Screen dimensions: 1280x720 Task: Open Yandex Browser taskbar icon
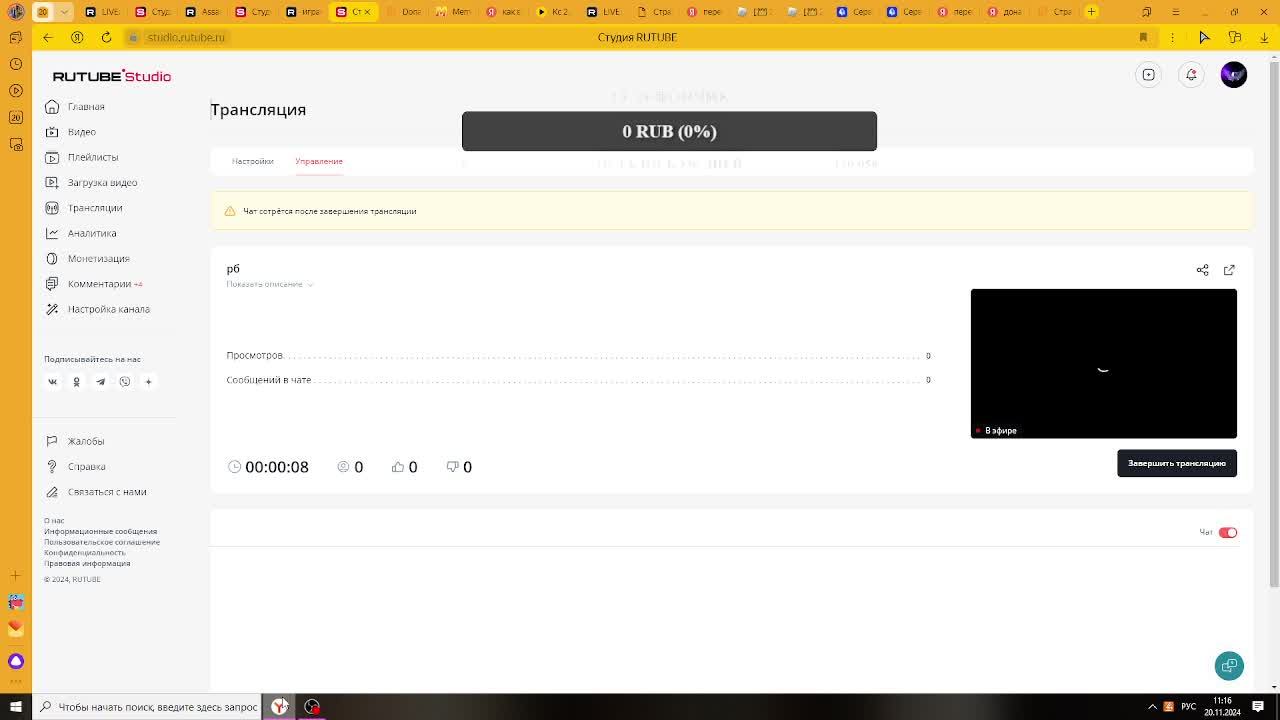click(x=280, y=707)
